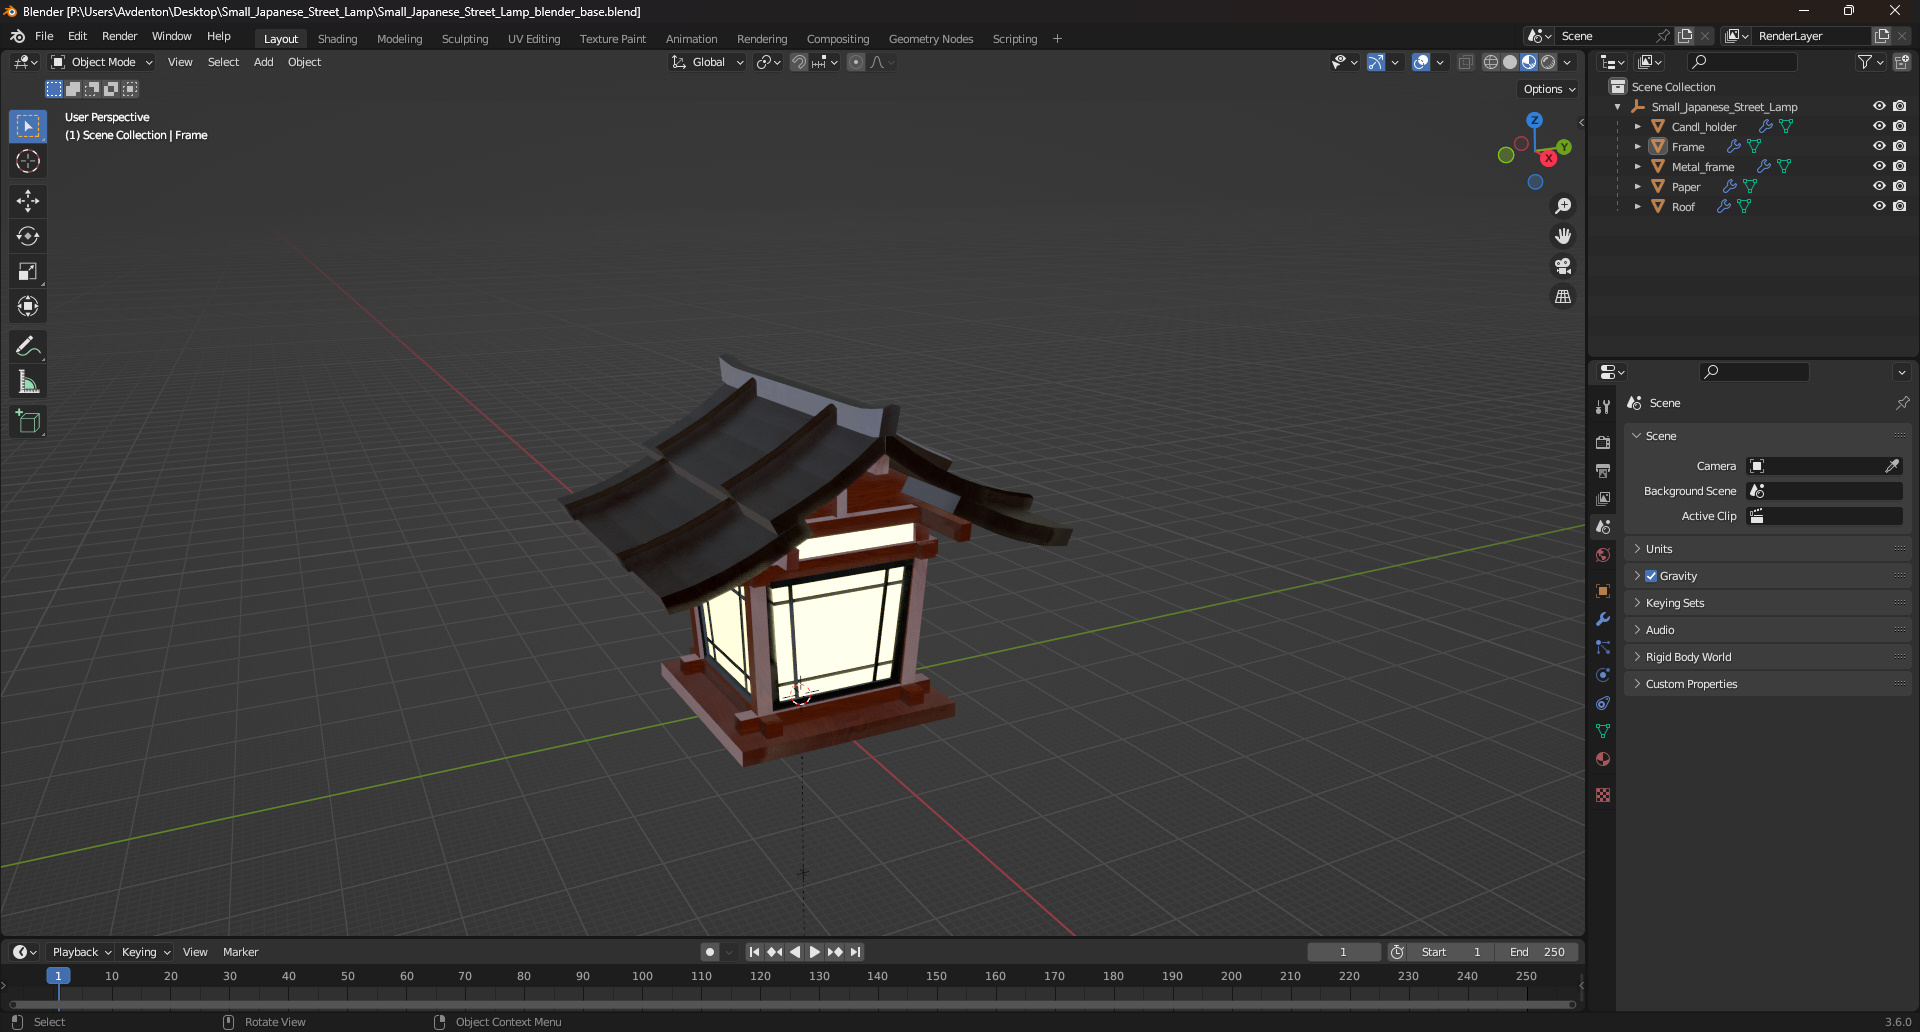Open the Output properties tab
Image resolution: width=1920 pixels, height=1032 pixels.
click(x=1603, y=470)
